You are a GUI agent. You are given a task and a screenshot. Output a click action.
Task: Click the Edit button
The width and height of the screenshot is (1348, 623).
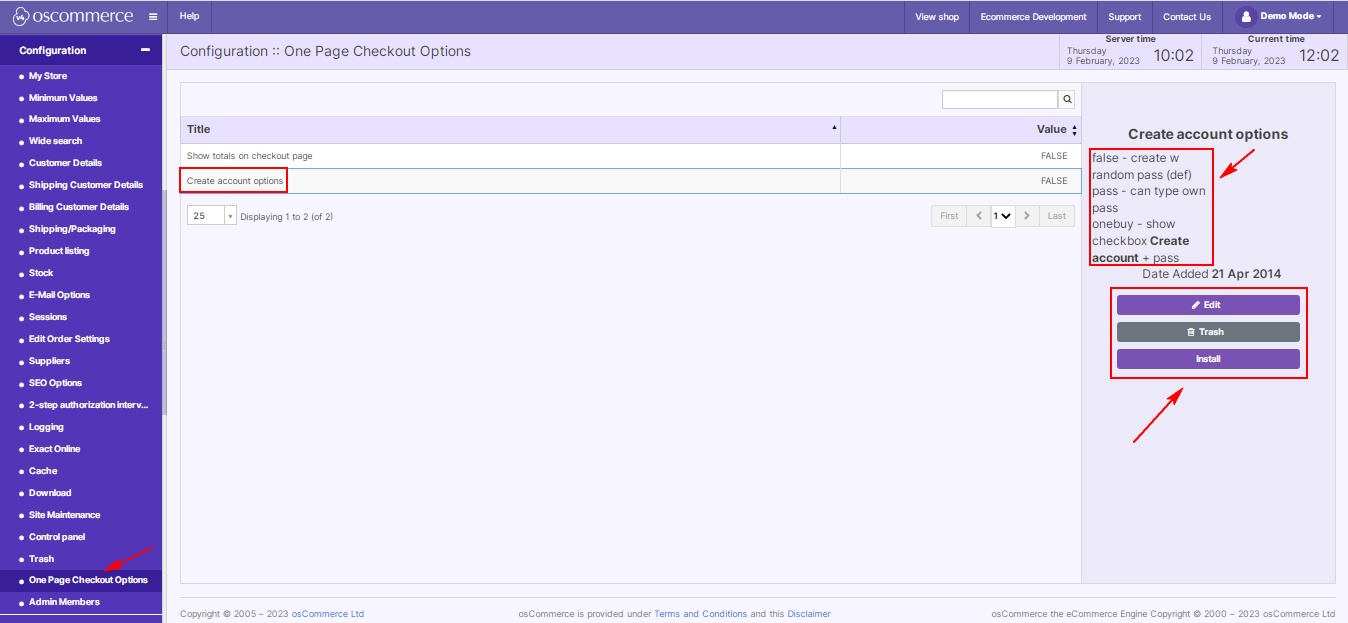point(1208,305)
